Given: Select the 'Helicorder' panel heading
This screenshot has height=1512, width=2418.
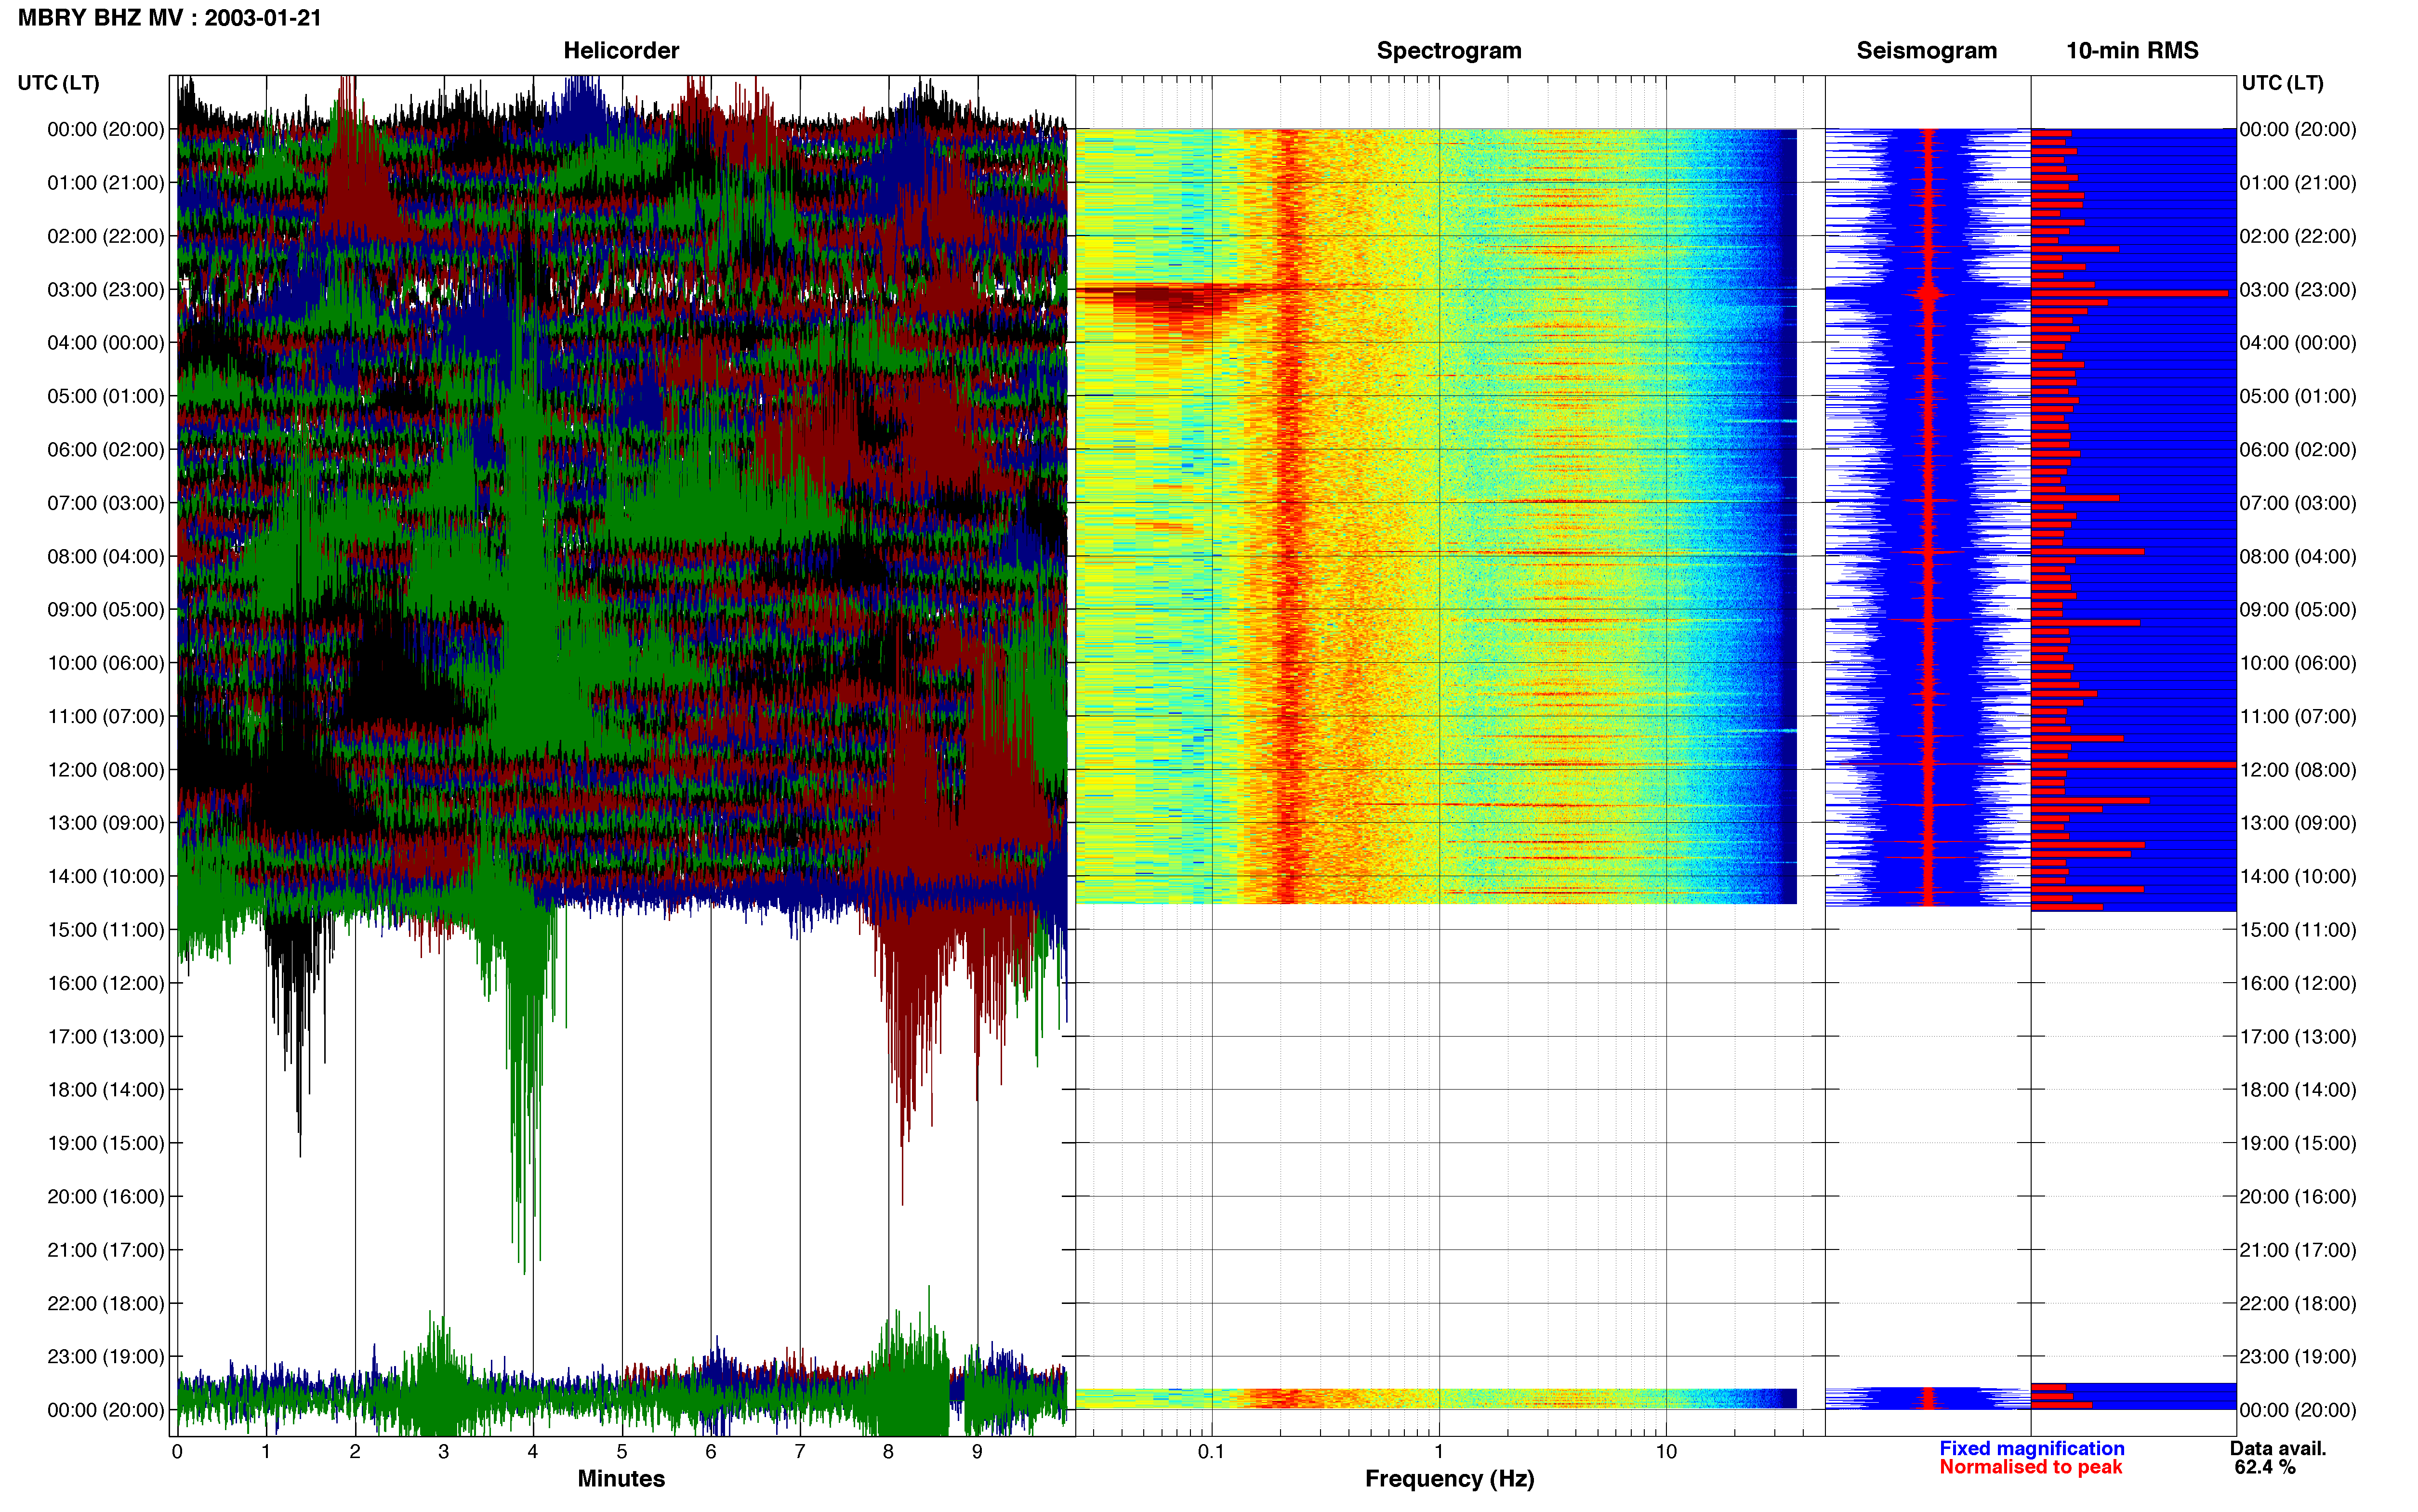Looking at the screenshot, I should pos(621,50).
